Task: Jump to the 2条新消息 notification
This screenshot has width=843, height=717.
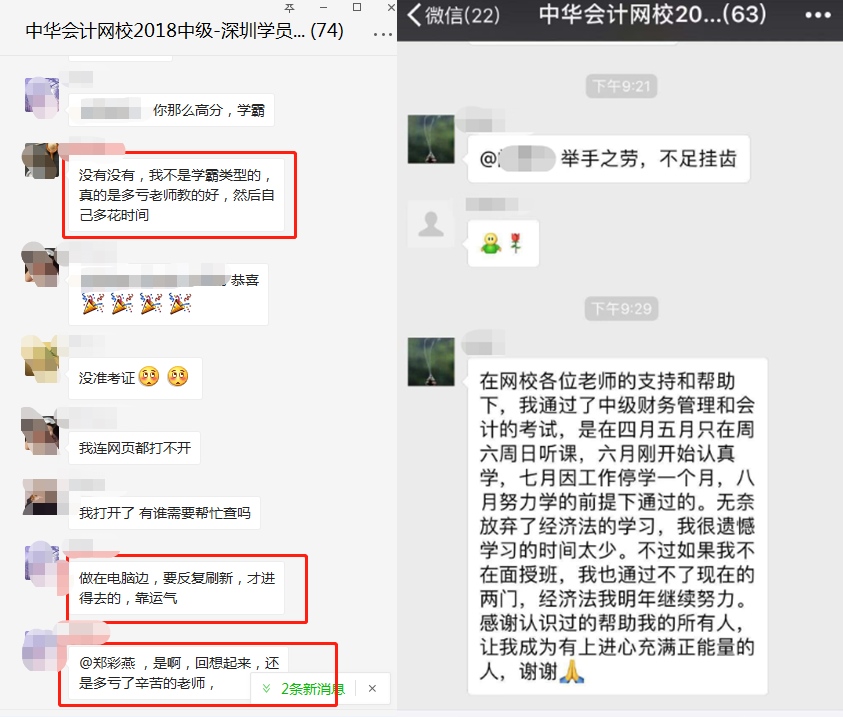Action: tap(312, 689)
